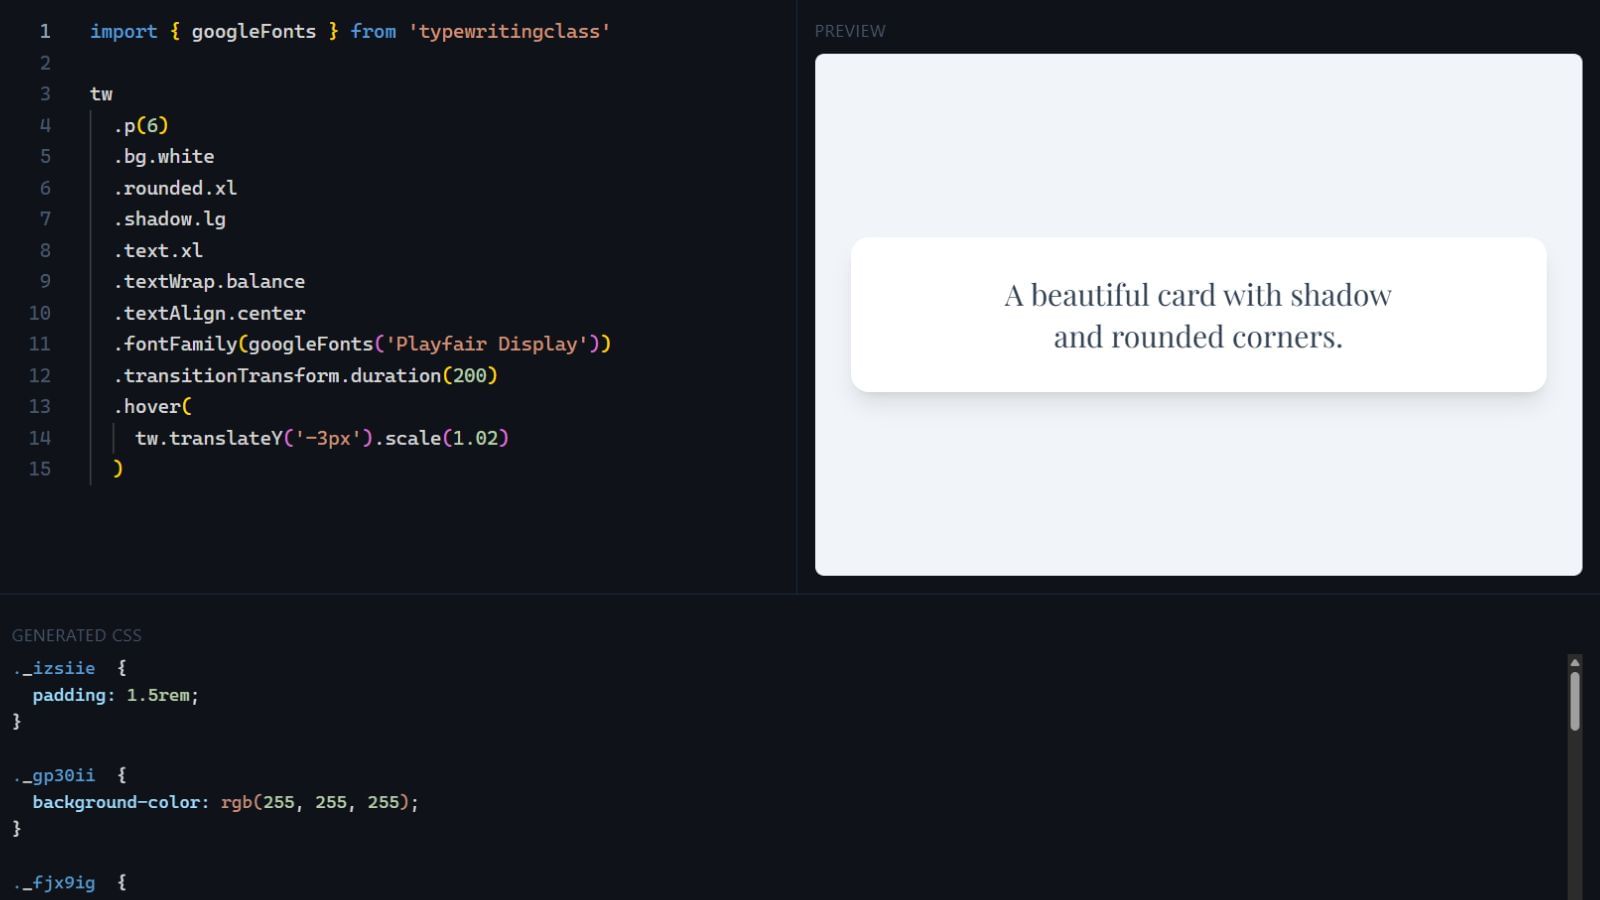Click the .bg.white line in the editor
Image resolution: width=1600 pixels, height=900 pixels.
[164, 157]
